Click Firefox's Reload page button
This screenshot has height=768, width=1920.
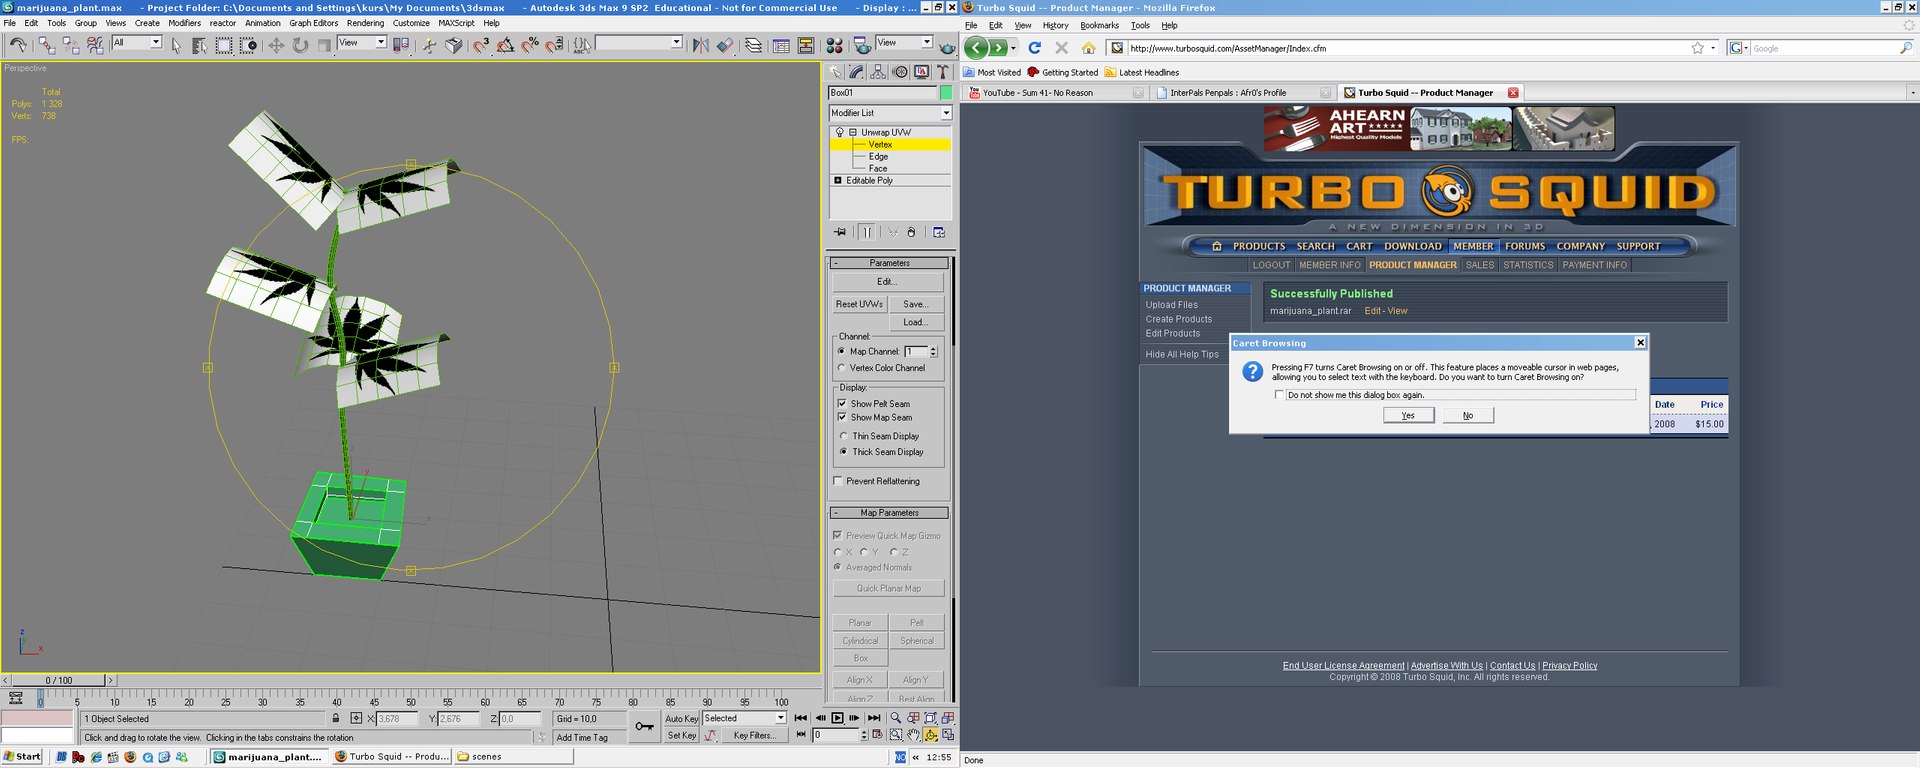(1035, 48)
